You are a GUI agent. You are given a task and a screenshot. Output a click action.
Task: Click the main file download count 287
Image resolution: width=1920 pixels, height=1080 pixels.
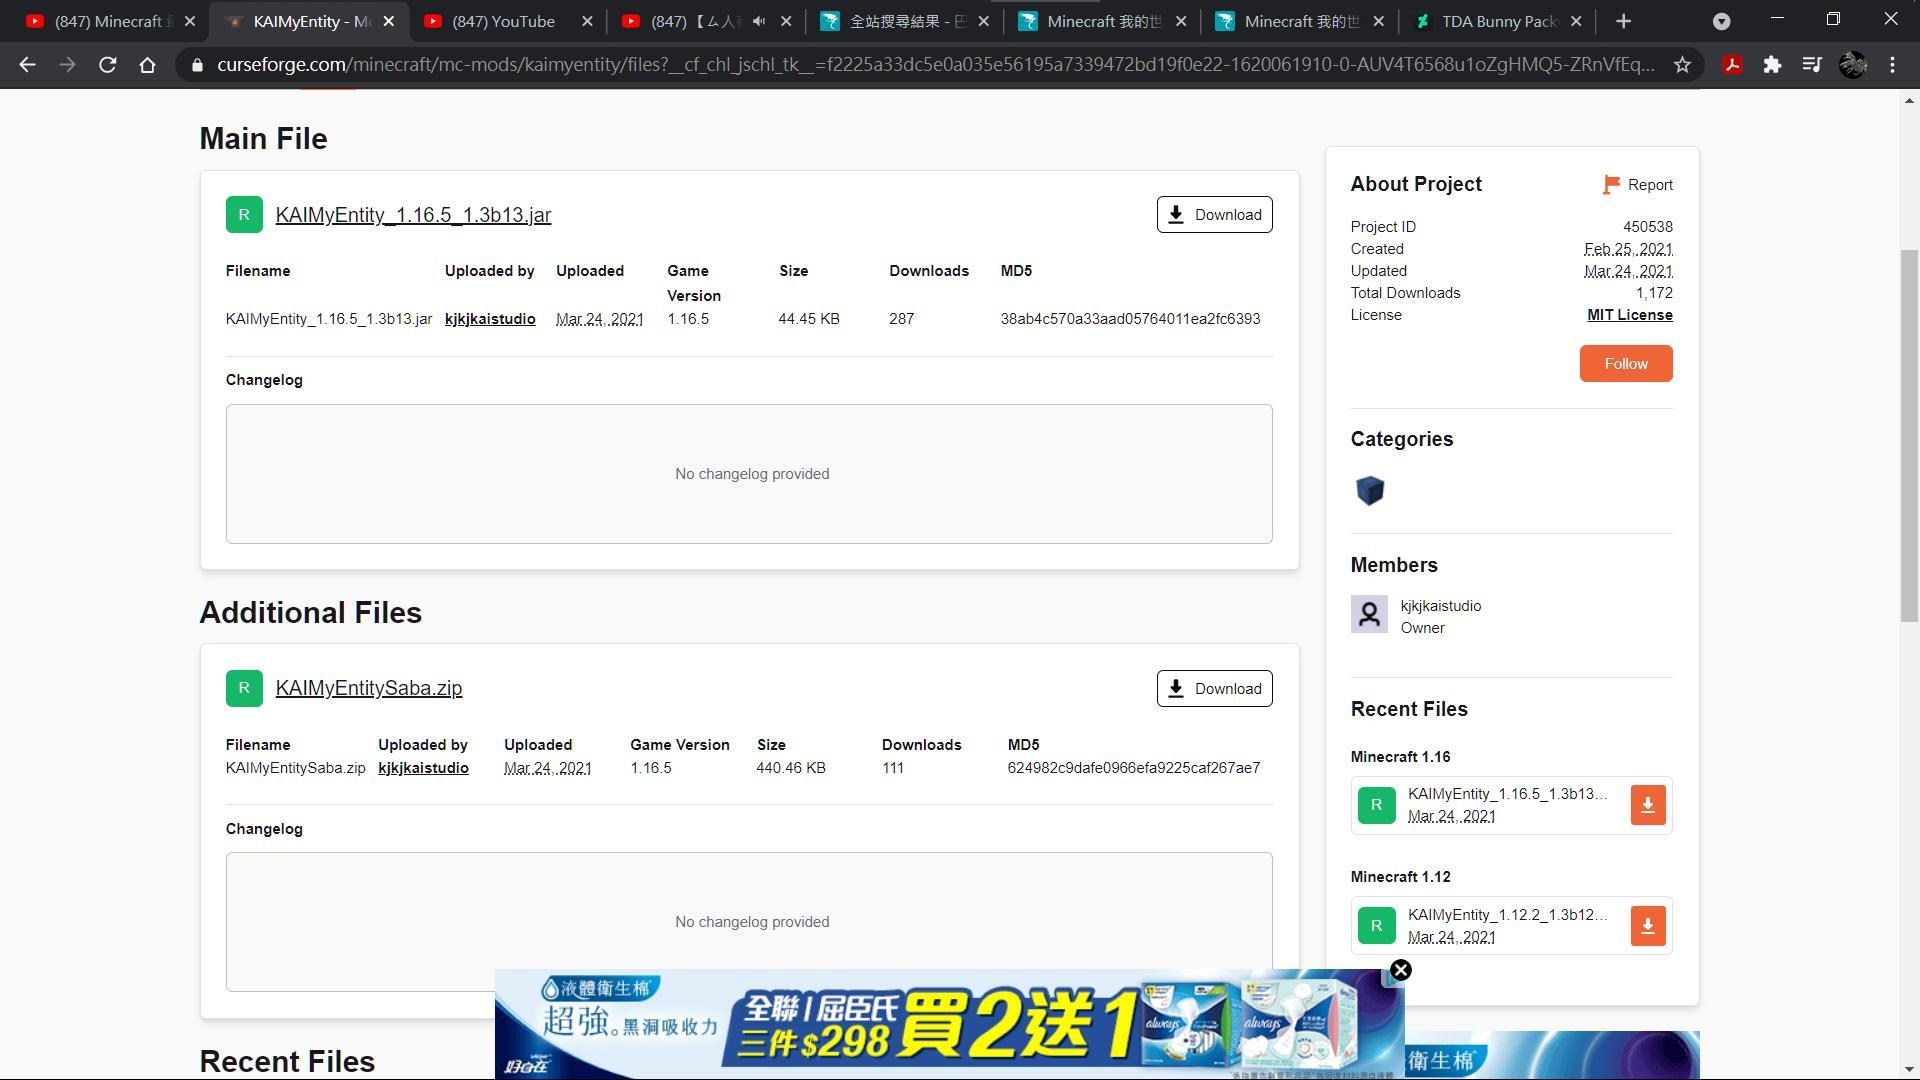click(x=901, y=319)
